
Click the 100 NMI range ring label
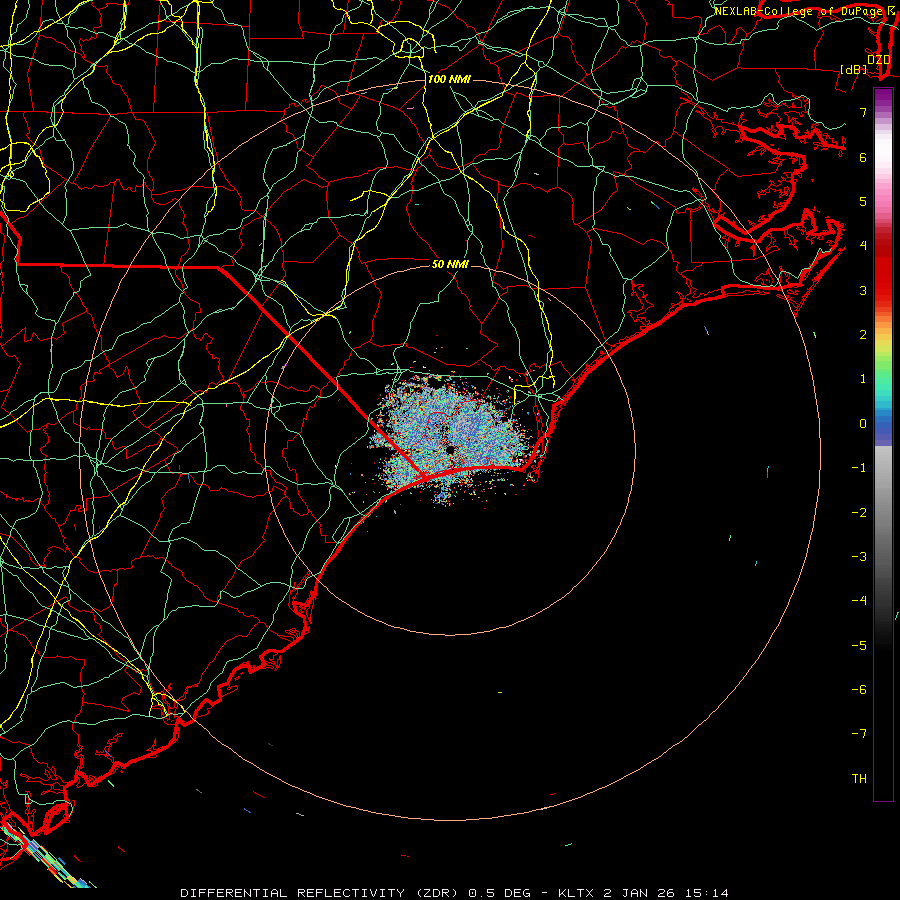(x=449, y=79)
